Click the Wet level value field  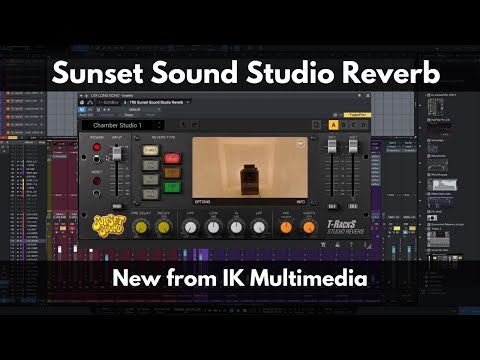click(353, 206)
